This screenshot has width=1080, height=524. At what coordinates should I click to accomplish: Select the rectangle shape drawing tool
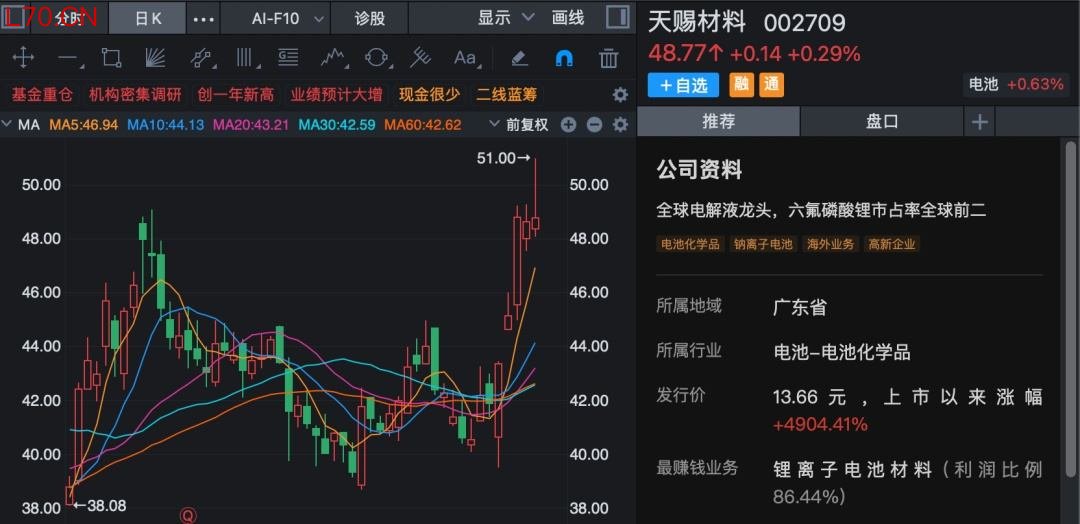[x=111, y=57]
